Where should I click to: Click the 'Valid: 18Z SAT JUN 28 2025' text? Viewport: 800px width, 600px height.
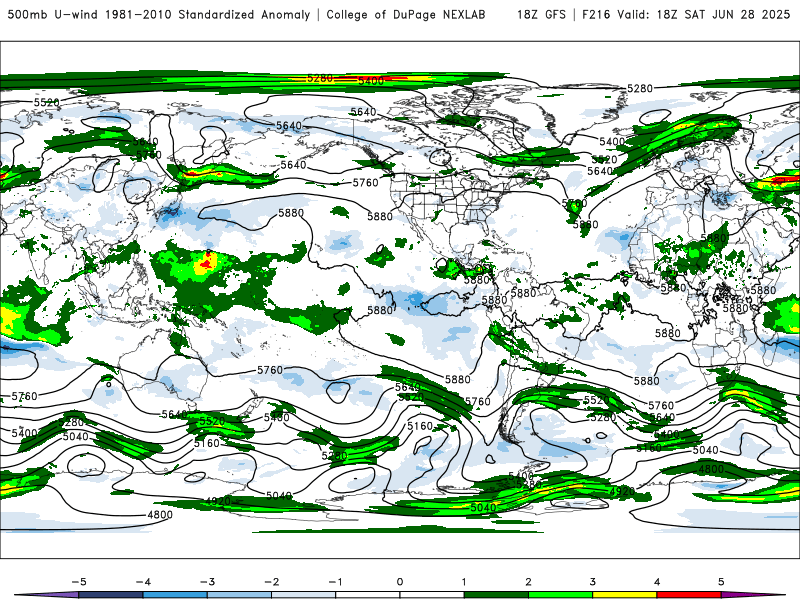tap(704, 14)
